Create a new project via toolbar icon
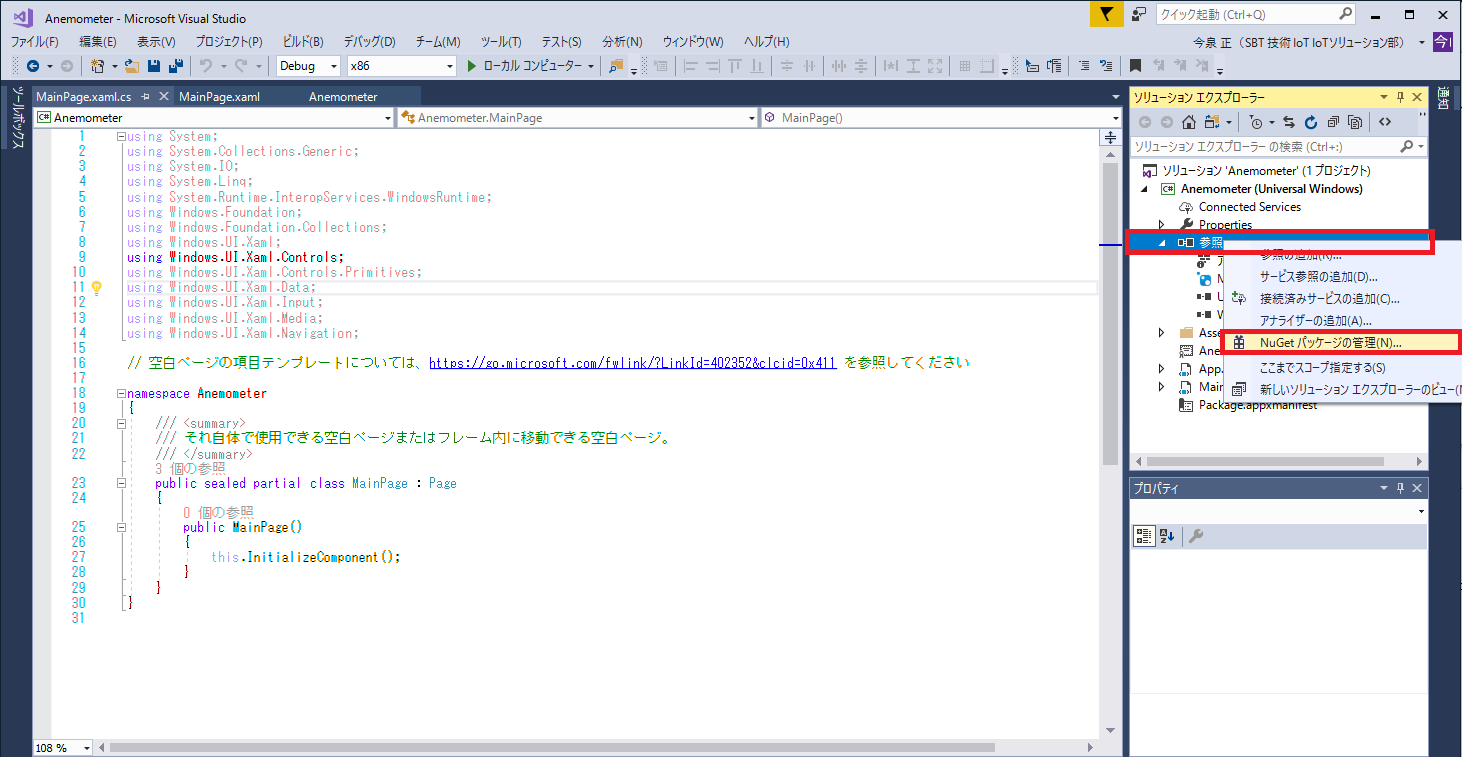1462x757 pixels. (98, 66)
